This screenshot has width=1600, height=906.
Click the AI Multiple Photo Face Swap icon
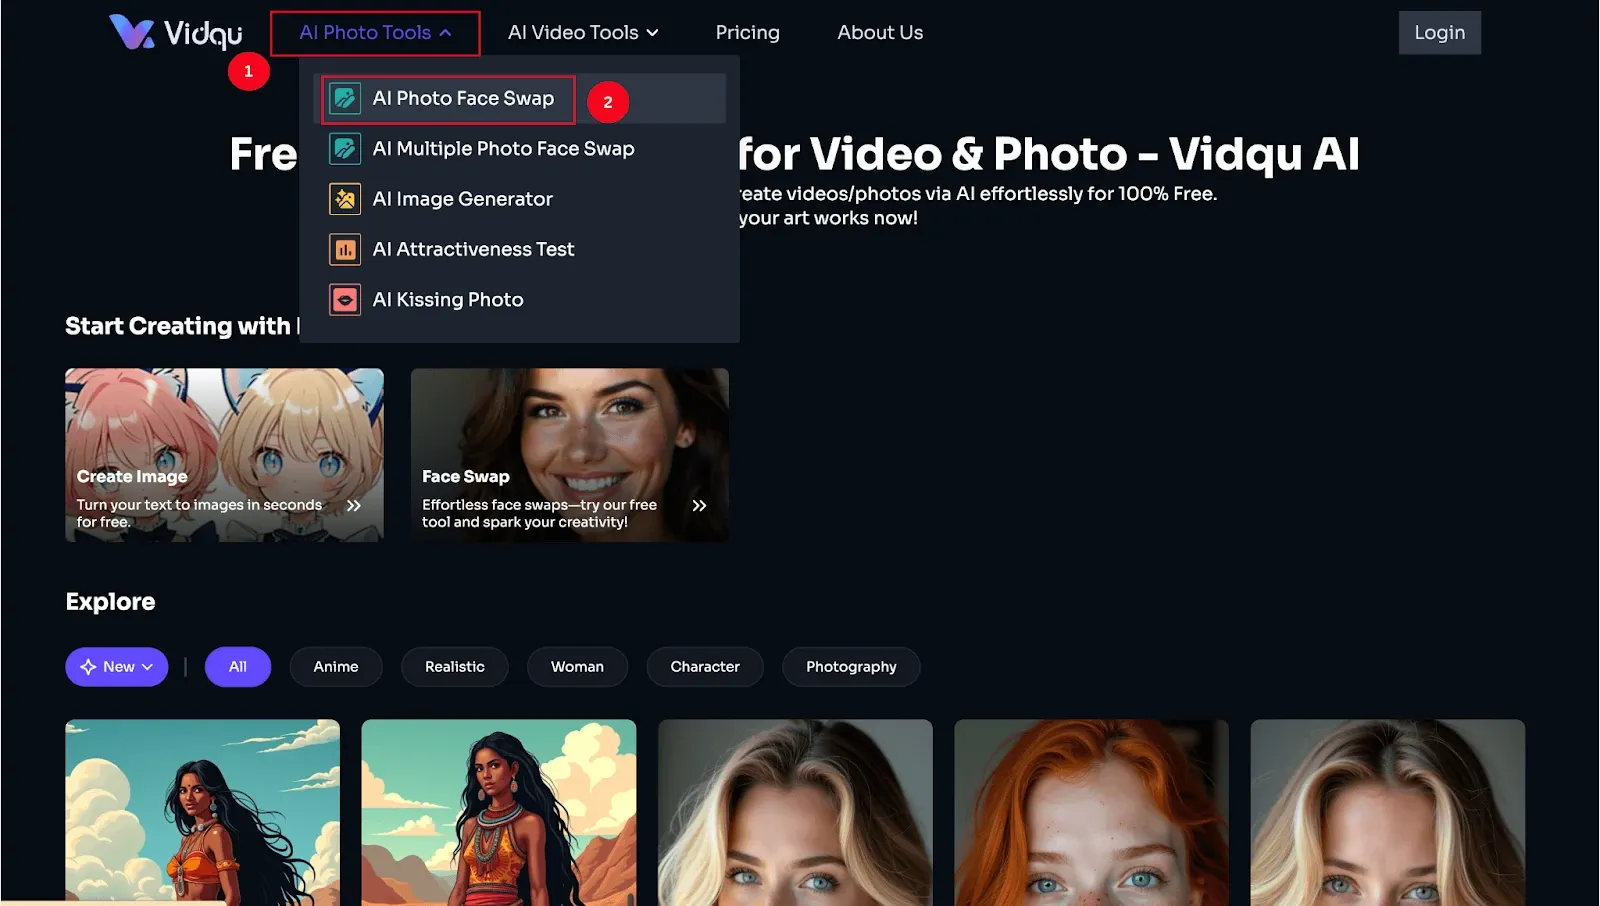tap(345, 149)
